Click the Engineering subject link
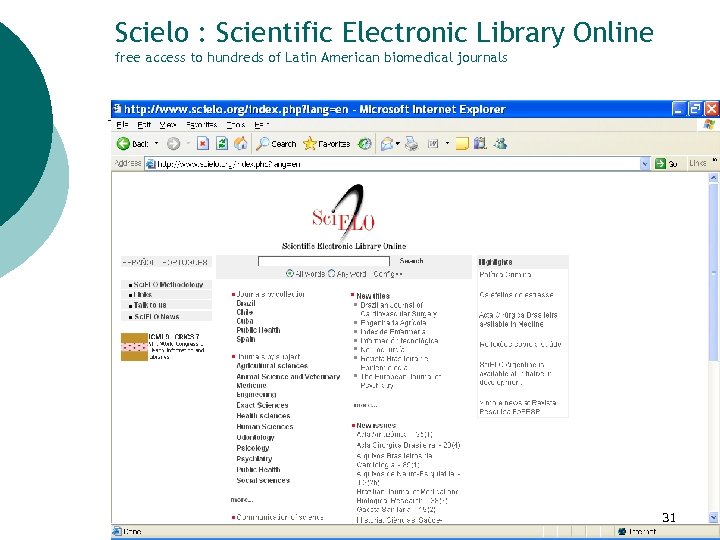Viewport: 720px width, 540px height. click(256, 394)
